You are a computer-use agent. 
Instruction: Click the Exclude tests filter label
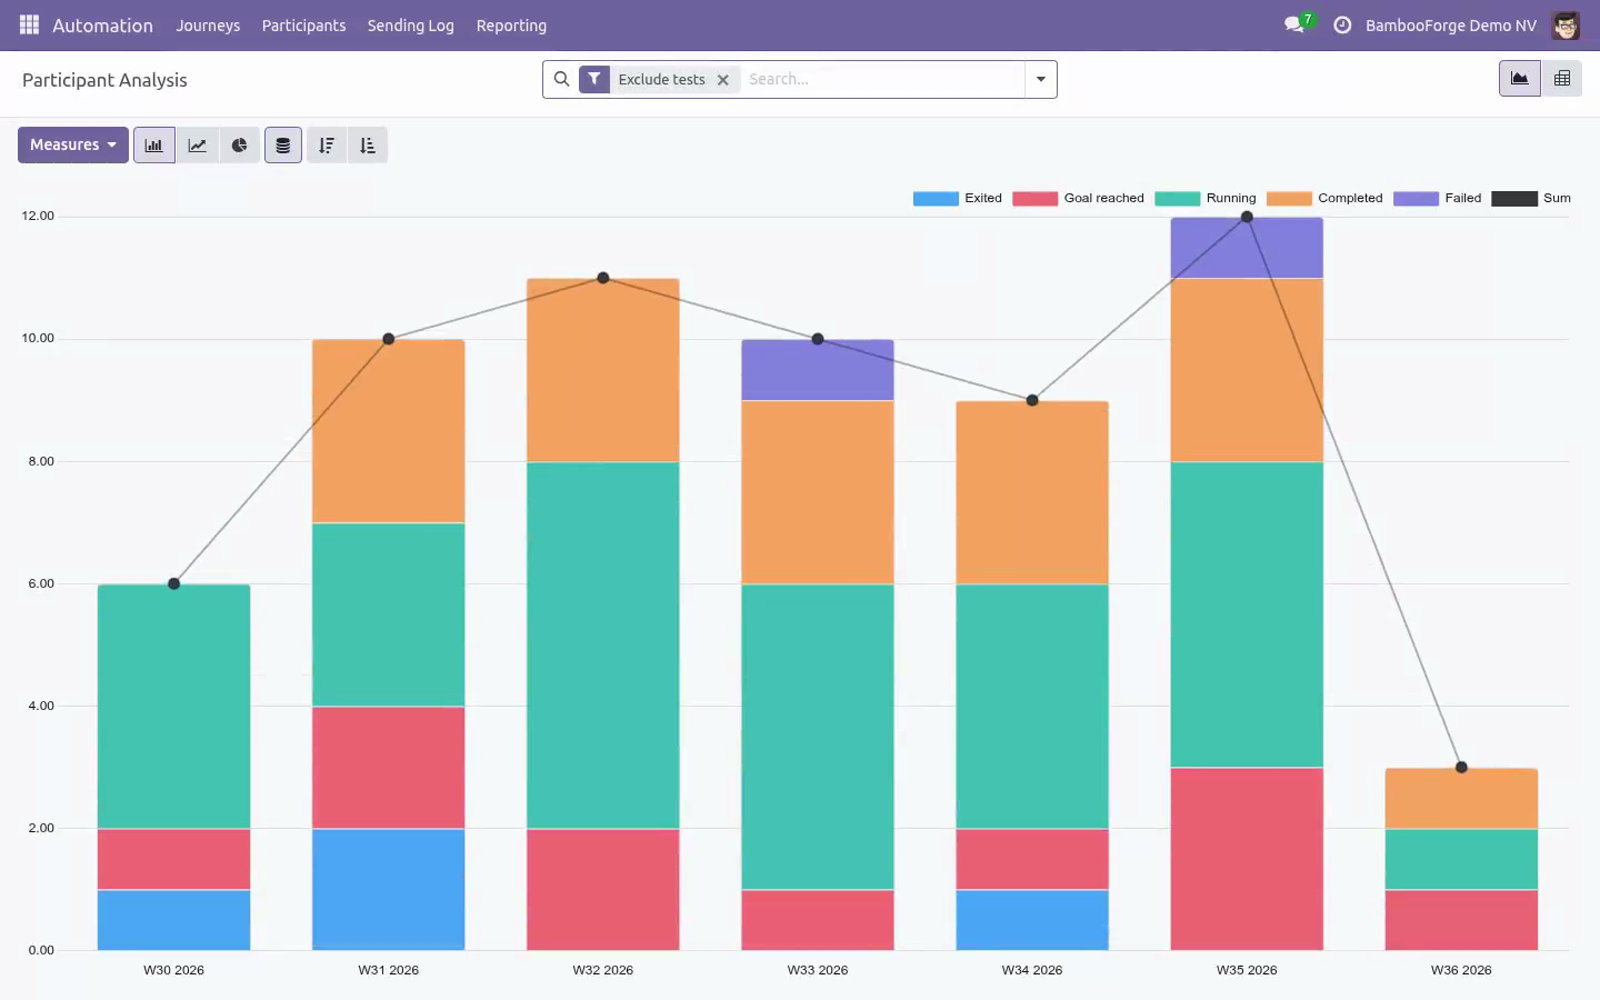pyautogui.click(x=661, y=79)
